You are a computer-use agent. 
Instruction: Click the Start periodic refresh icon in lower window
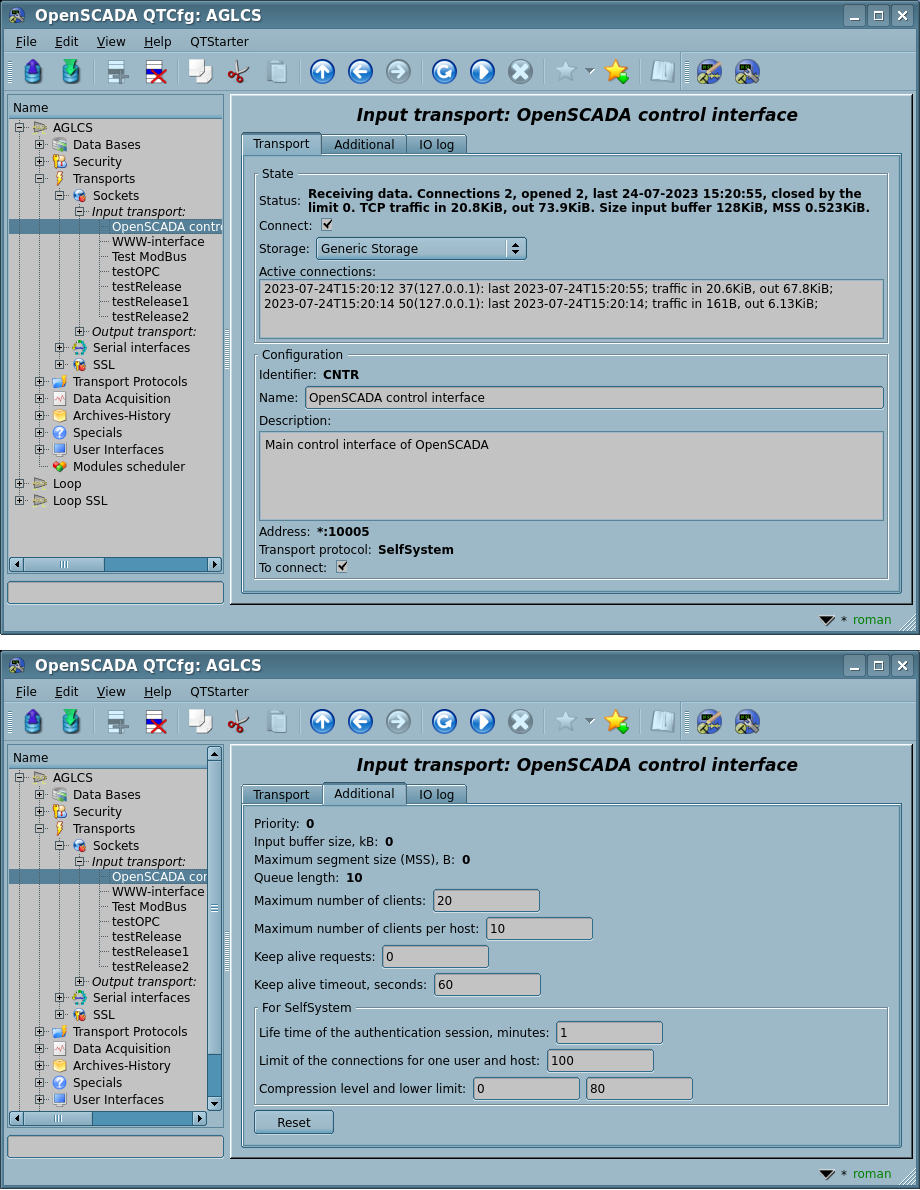482,722
